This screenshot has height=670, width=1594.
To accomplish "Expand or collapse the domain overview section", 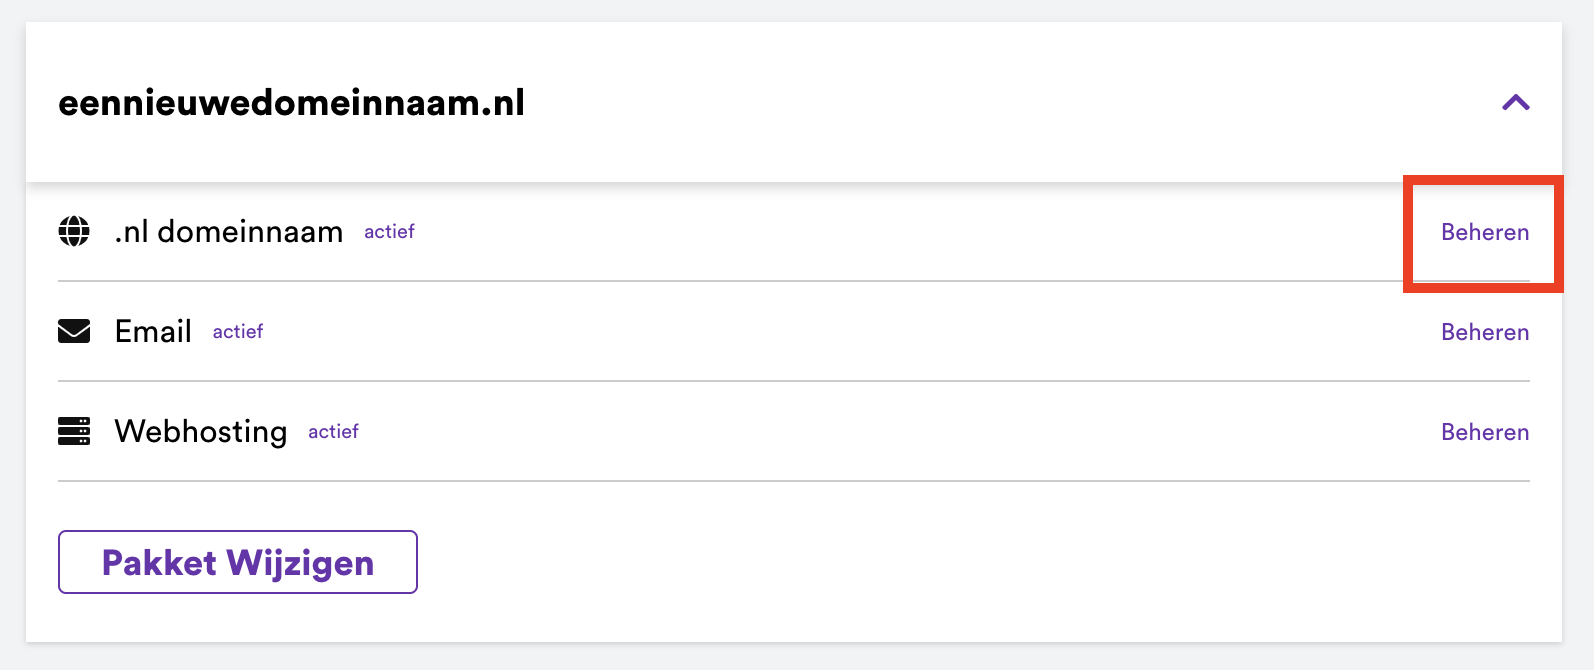I will click(1517, 103).
